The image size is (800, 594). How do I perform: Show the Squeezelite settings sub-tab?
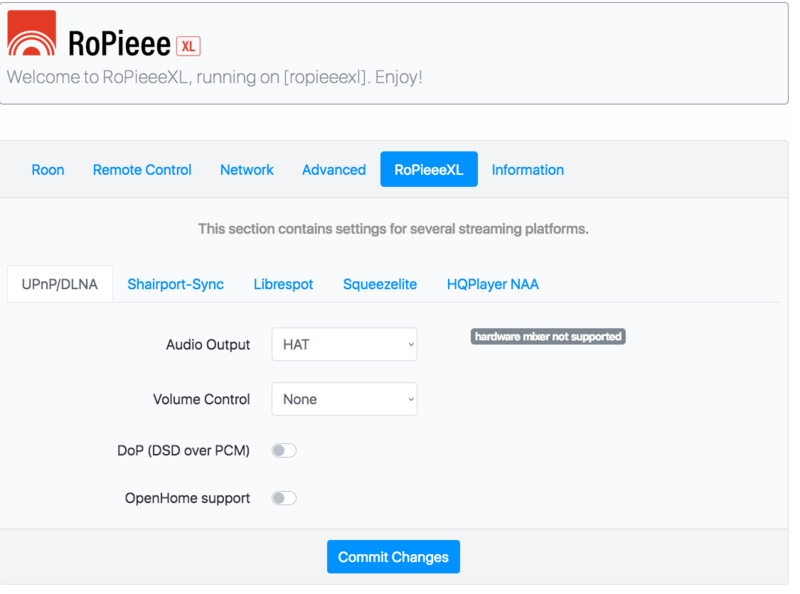[x=380, y=284]
